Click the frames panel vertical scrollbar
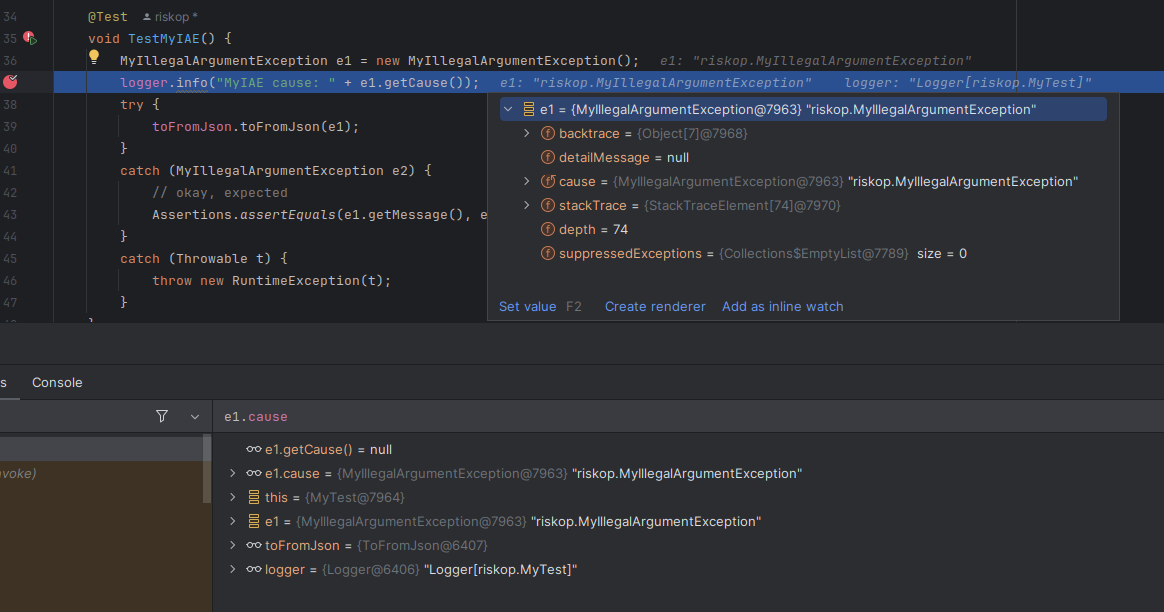Viewport: 1164px width, 612px height. [x=207, y=469]
